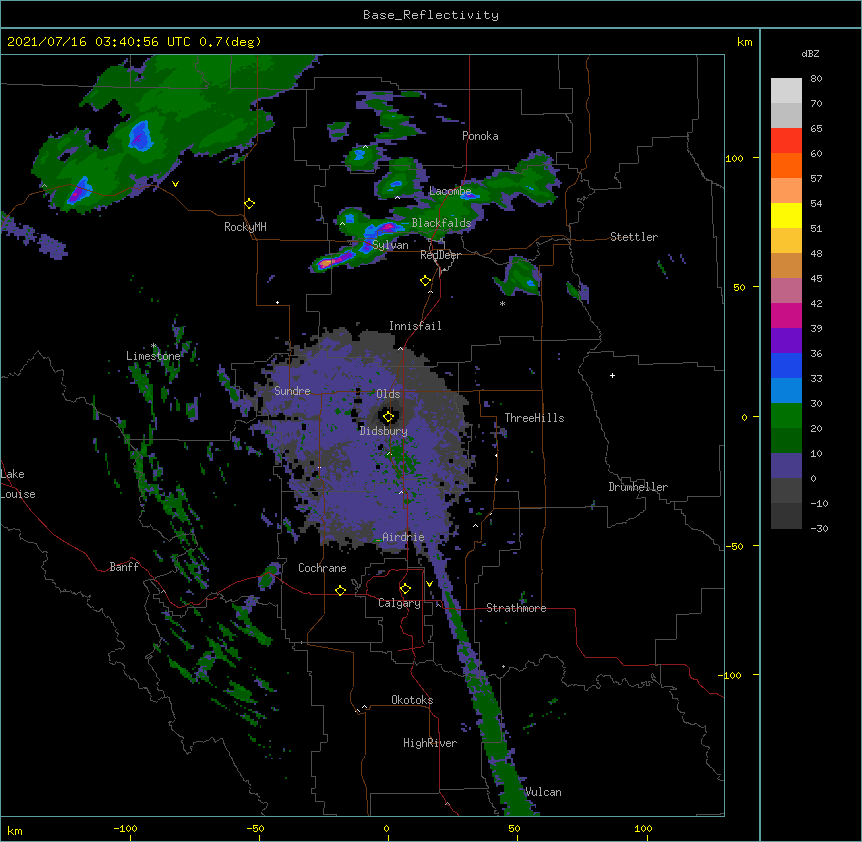Click the -50 tick on the right axis

pos(734,546)
